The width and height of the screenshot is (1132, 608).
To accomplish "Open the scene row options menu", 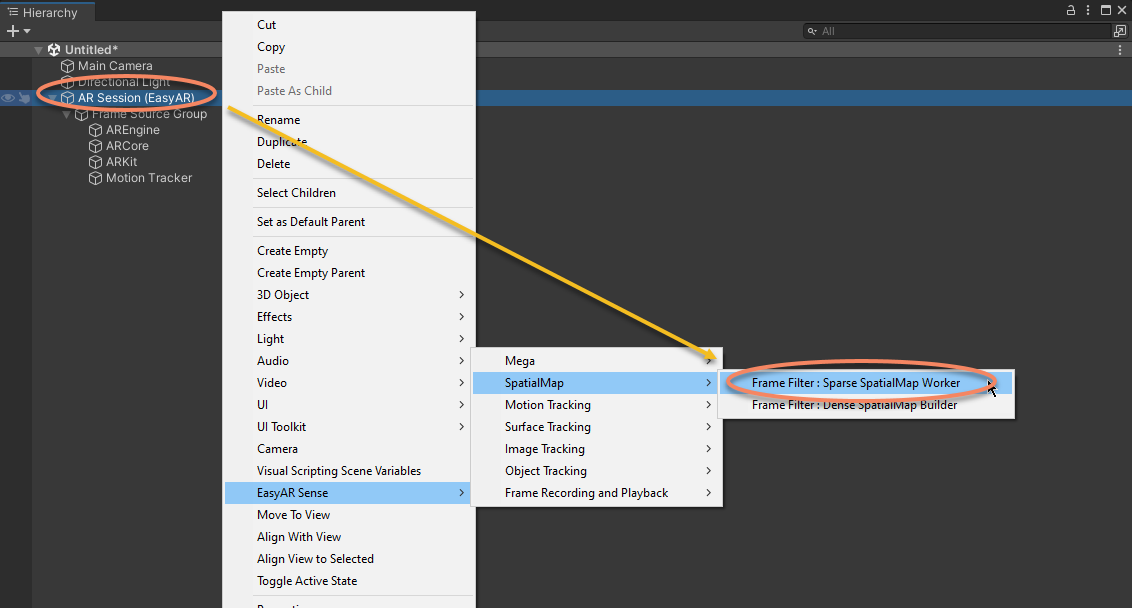I will (x=1120, y=50).
